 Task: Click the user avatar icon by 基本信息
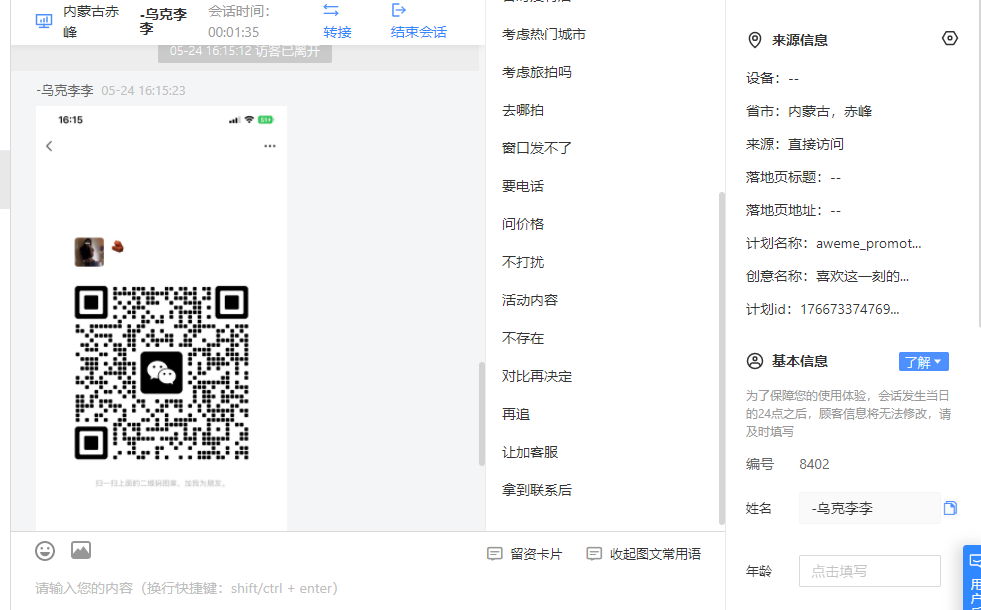tap(755, 361)
